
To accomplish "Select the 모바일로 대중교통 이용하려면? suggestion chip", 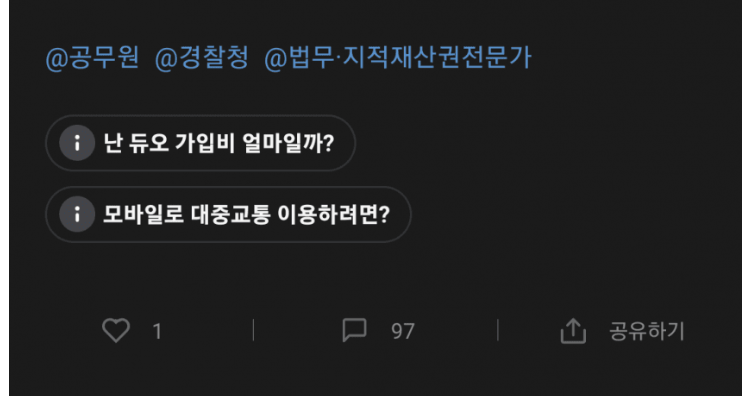I will coord(228,214).
